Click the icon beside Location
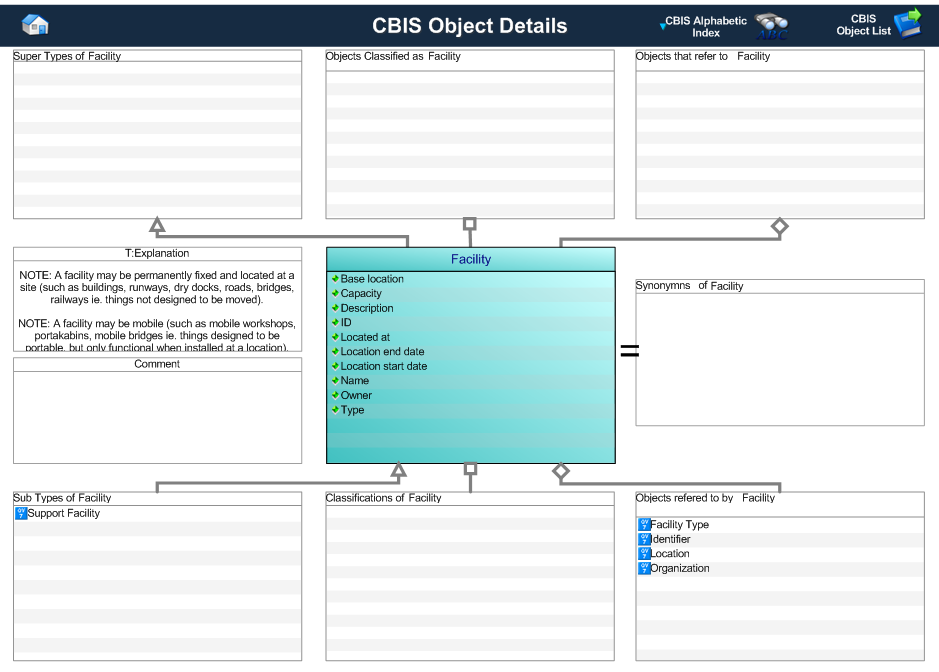 pyautogui.click(x=644, y=553)
